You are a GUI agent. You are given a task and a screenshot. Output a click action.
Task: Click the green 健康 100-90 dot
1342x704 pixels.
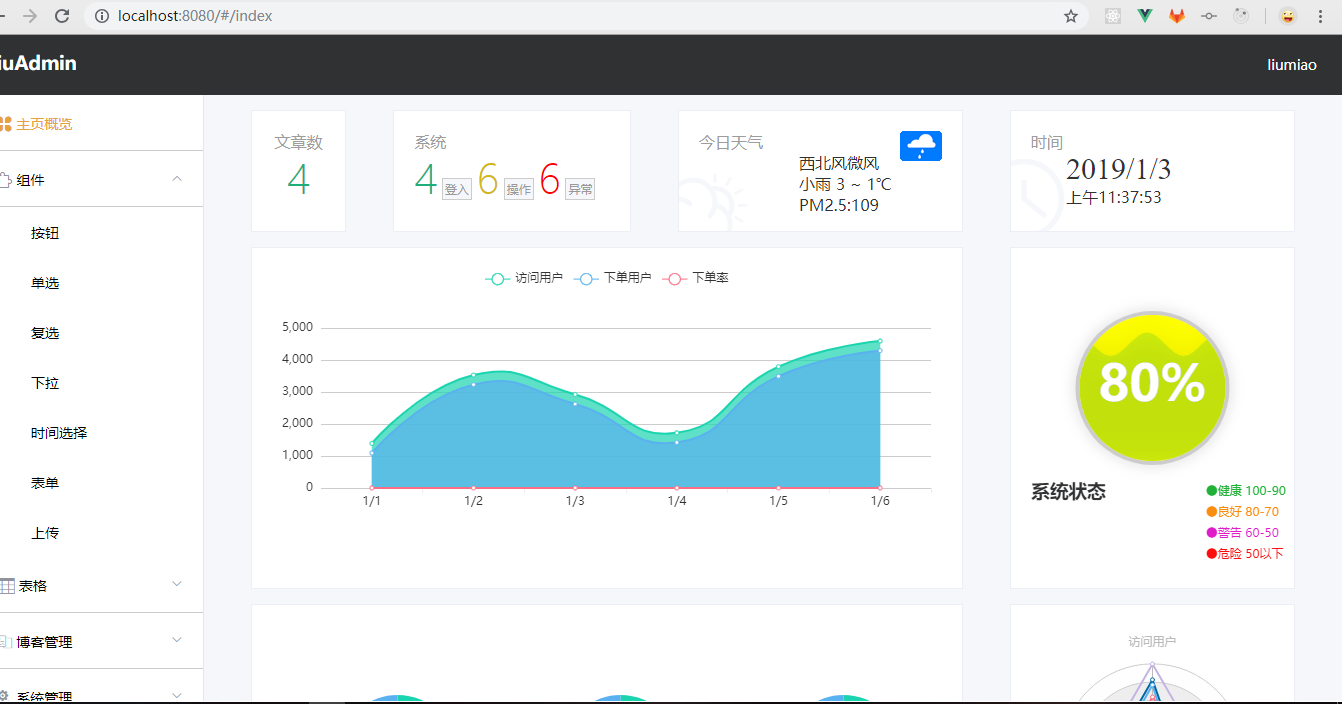pyautogui.click(x=1212, y=491)
